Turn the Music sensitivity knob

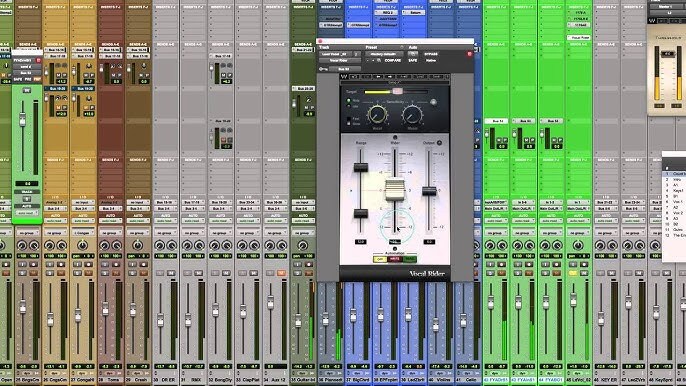pyautogui.click(x=412, y=115)
